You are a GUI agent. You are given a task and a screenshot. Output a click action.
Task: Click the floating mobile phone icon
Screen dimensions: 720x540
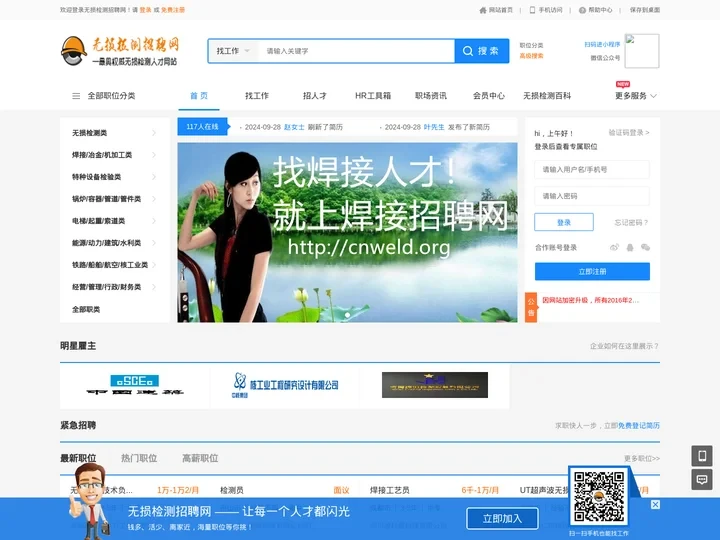pos(702,456)
